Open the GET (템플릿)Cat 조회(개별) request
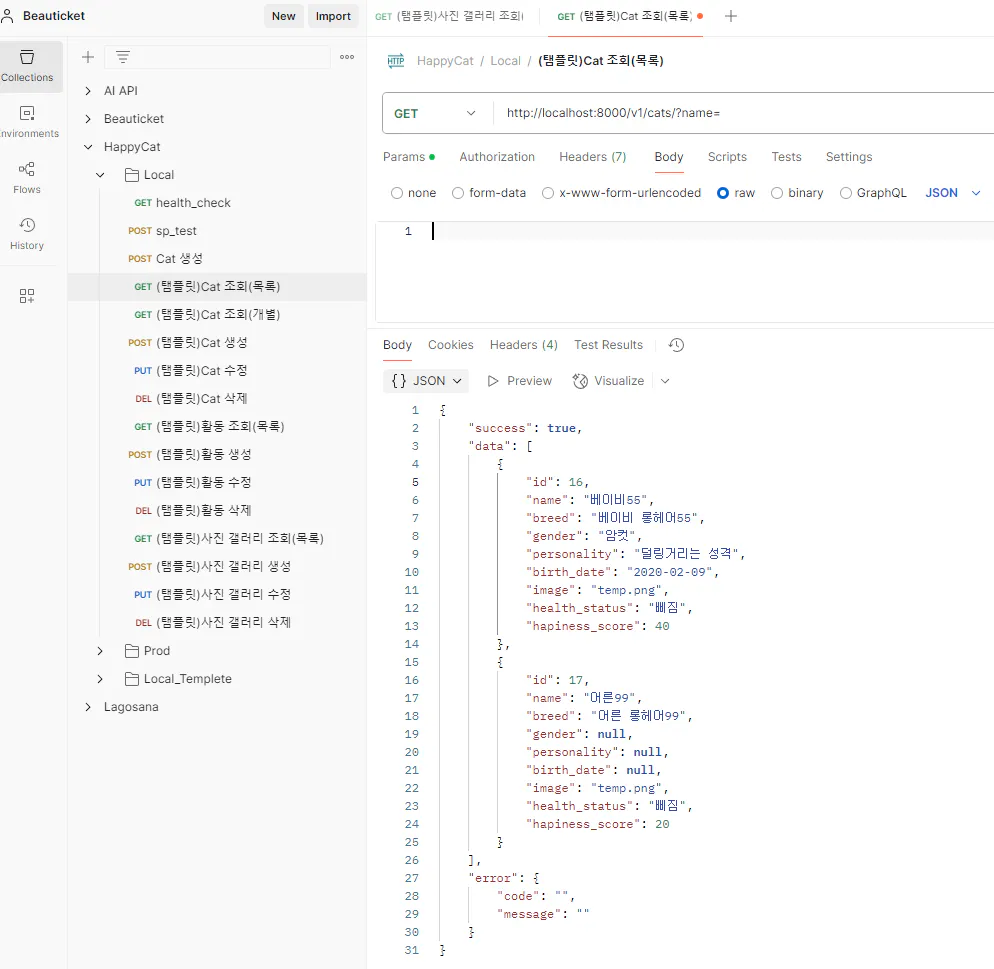Image resolution: width=994 pixels, height=969 pixels. (x=217, y=314)
